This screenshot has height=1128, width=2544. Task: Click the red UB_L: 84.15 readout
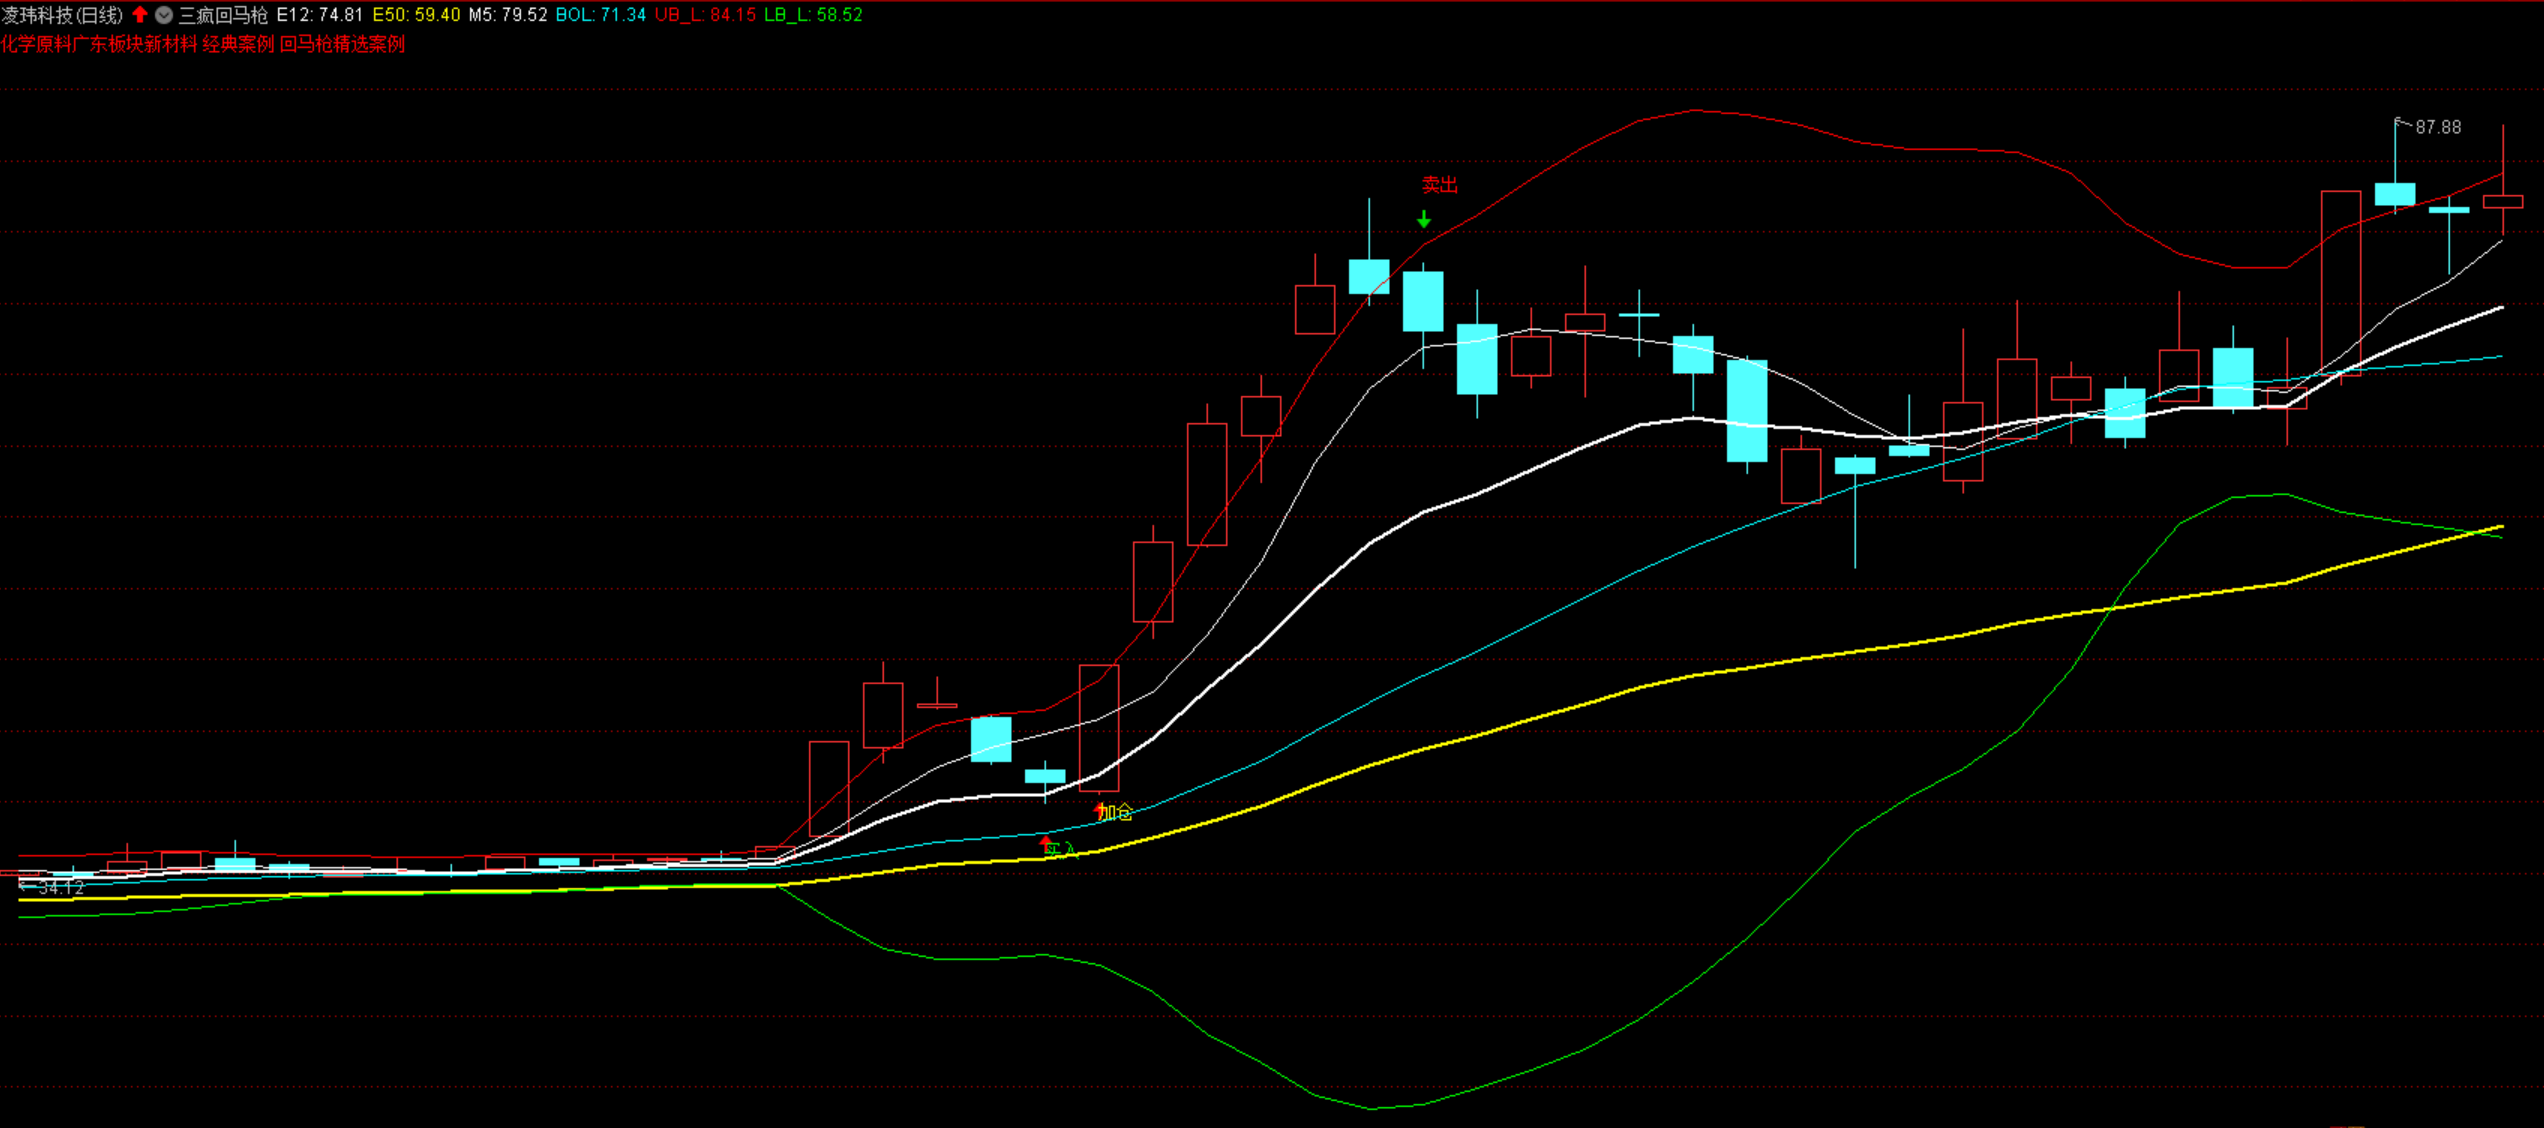click(705, 15)
